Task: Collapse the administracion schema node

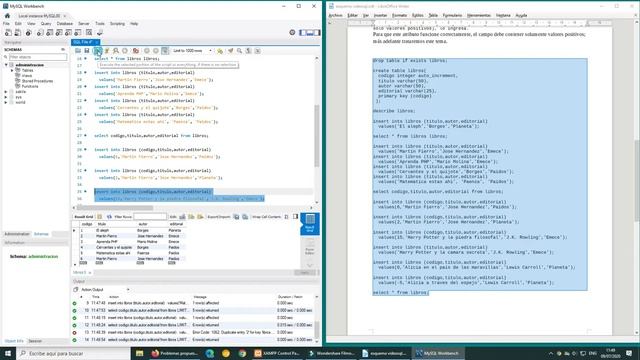Action: point(6,65)
